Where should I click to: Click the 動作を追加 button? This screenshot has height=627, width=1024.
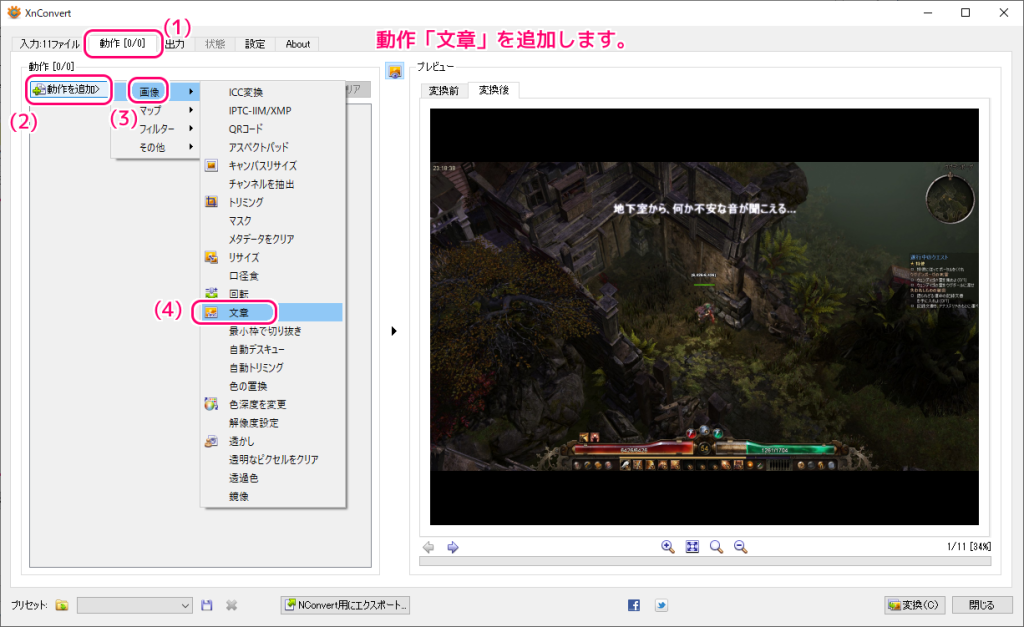click(71, 90)
